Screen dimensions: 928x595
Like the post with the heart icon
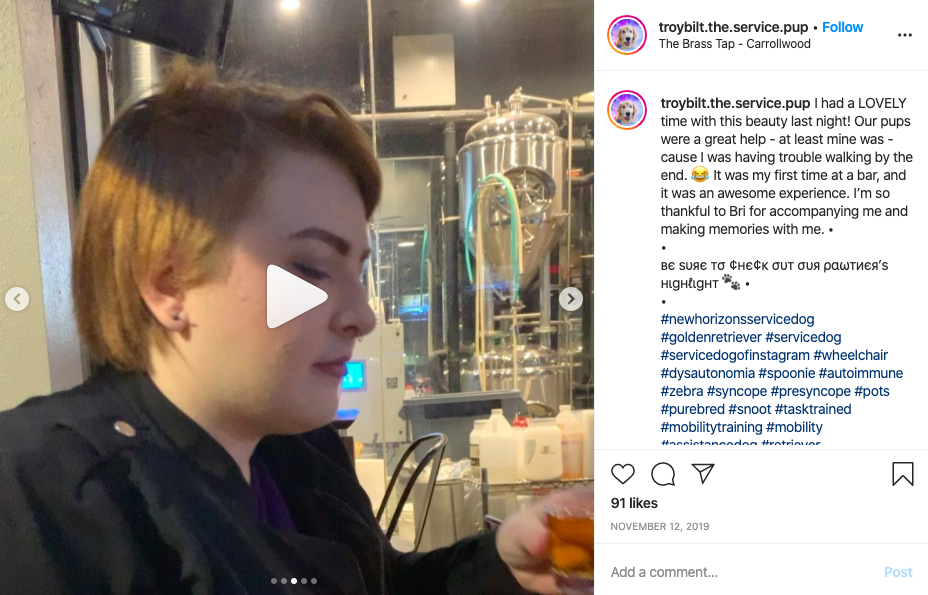click(x=623, y=474)
